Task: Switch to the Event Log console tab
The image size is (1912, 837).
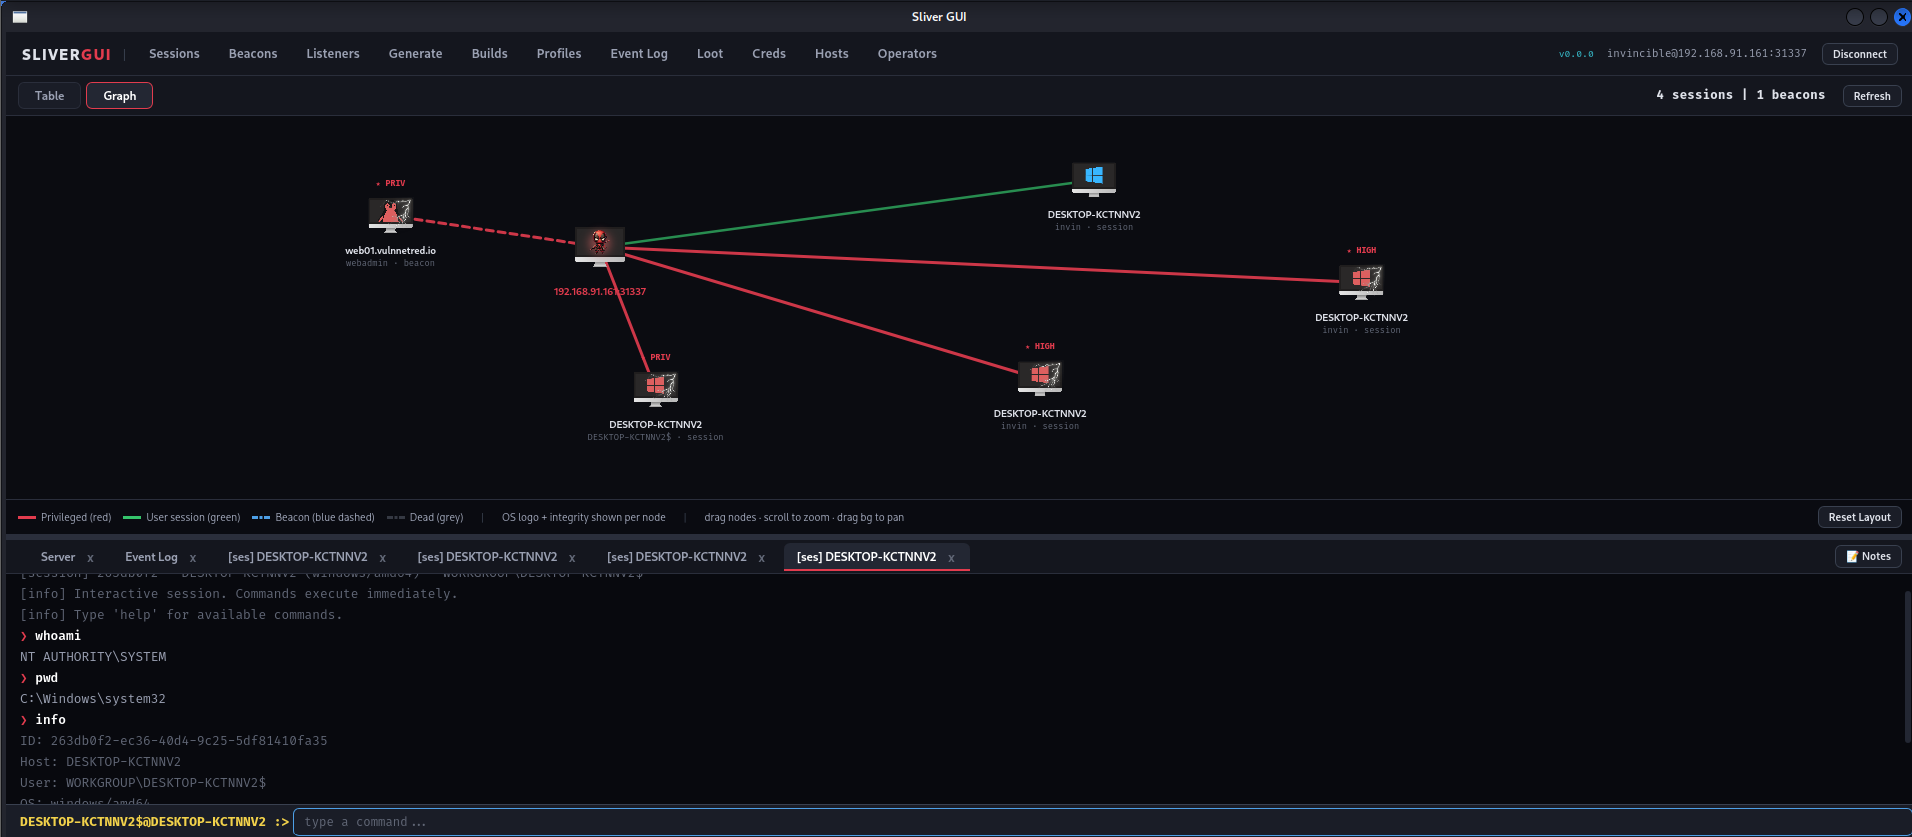Action: (151, 557)
